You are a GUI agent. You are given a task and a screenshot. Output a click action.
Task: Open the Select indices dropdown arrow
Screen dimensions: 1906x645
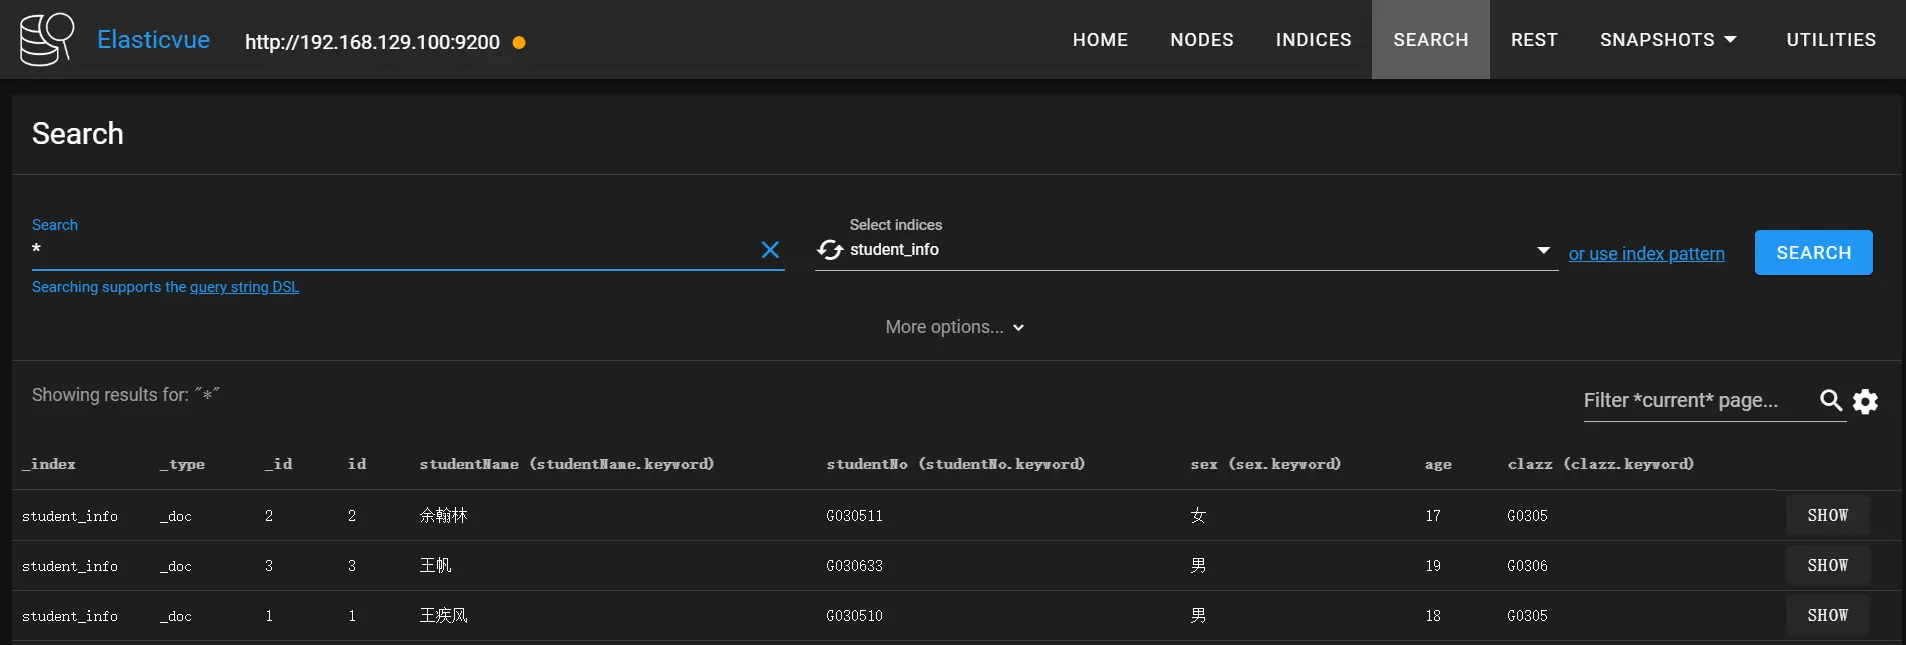pyautogui.click(x=1543, y=250)
